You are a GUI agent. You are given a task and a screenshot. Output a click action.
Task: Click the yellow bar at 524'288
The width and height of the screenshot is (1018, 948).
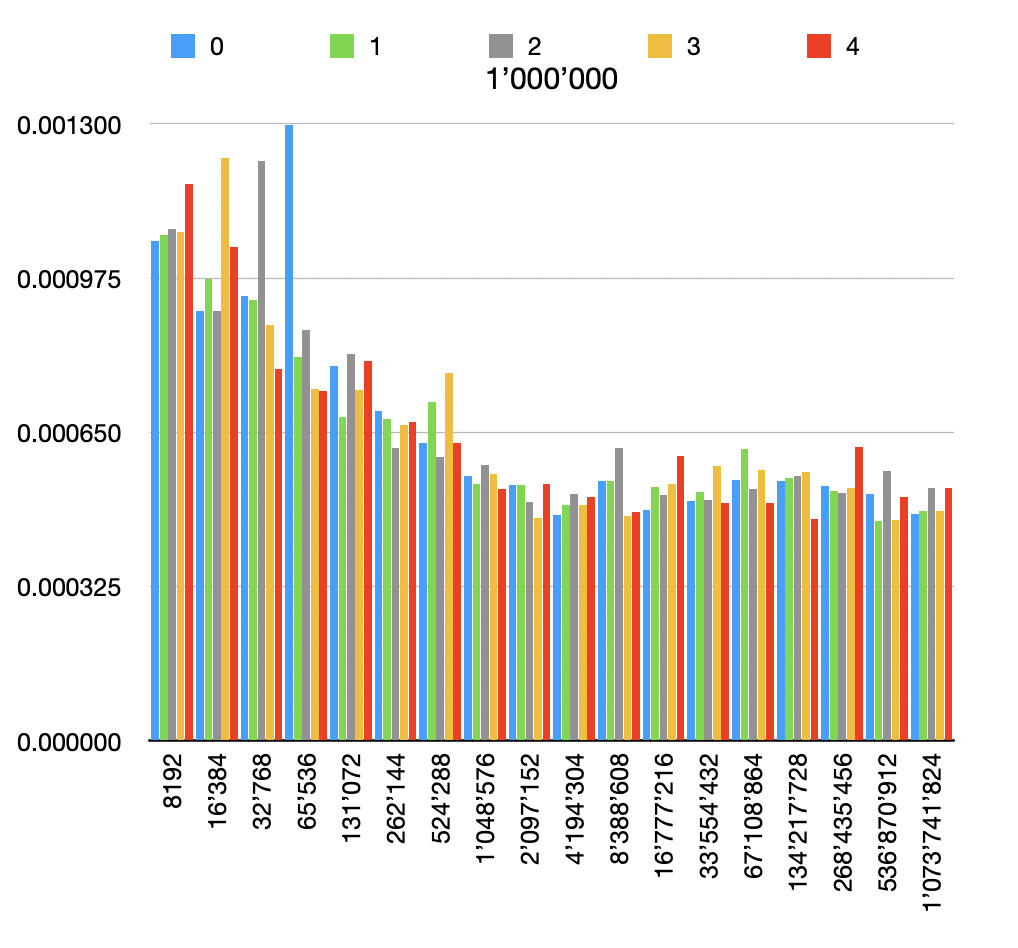tap(449, 556)
